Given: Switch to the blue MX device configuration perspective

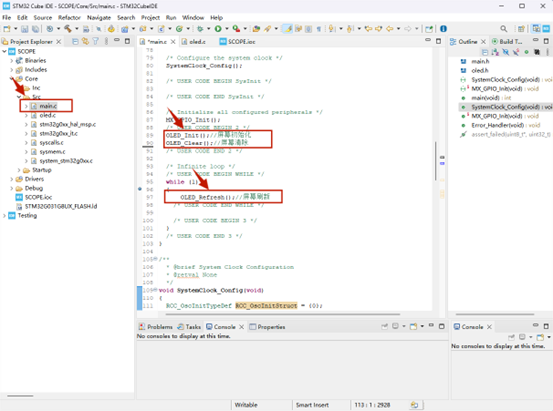Looking at the screenshot, I should tap(546, 29).
